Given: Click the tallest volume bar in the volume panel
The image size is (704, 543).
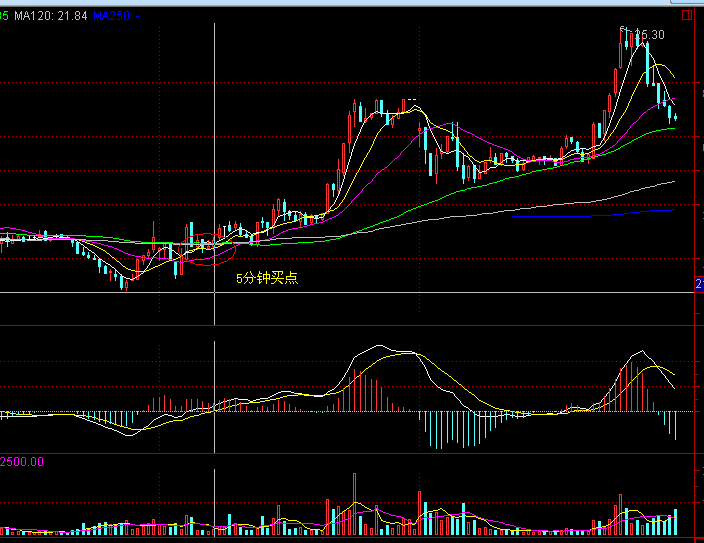Looking at the screenshot, I should (x=355, y=505).
